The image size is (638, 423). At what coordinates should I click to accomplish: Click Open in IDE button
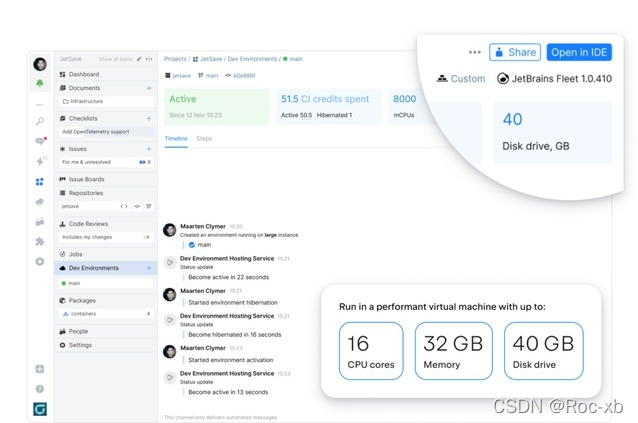click(579, 52)
